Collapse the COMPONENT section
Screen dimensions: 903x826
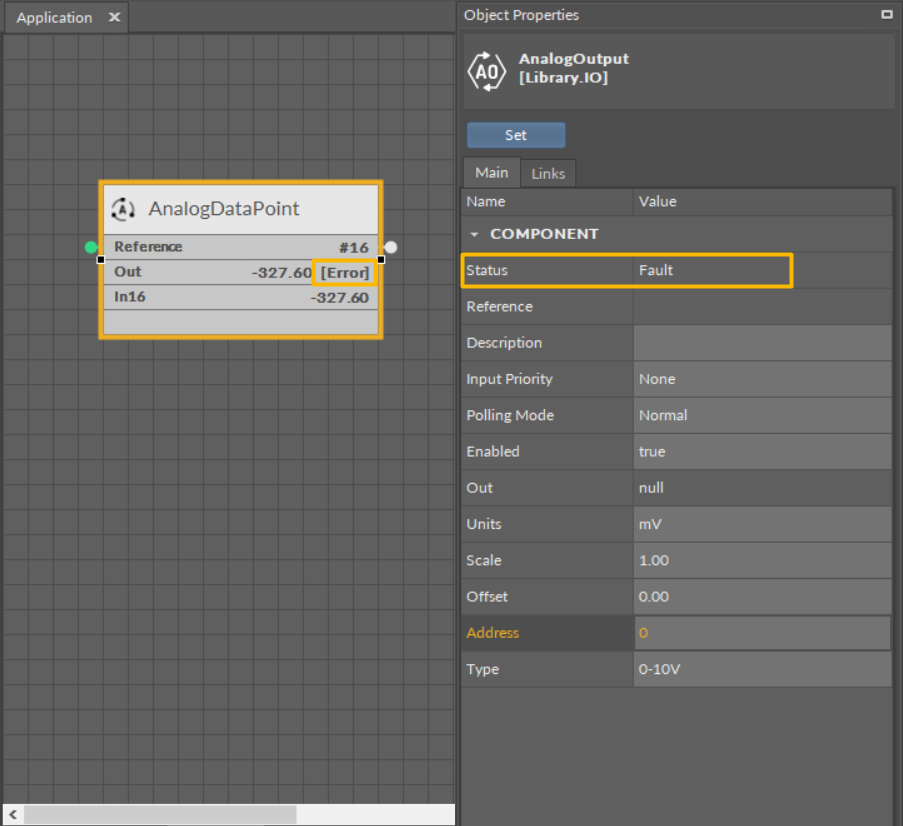point(475,234)
